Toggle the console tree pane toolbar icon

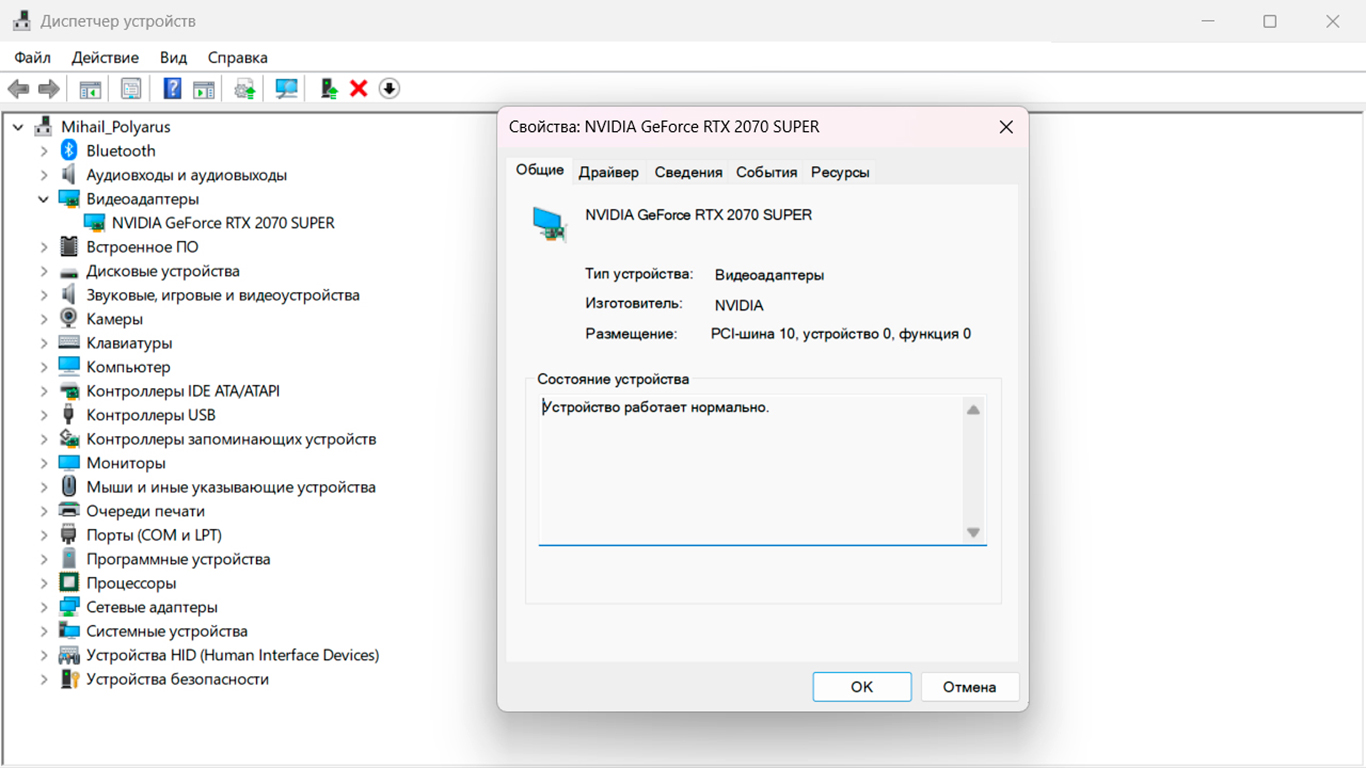90,89
